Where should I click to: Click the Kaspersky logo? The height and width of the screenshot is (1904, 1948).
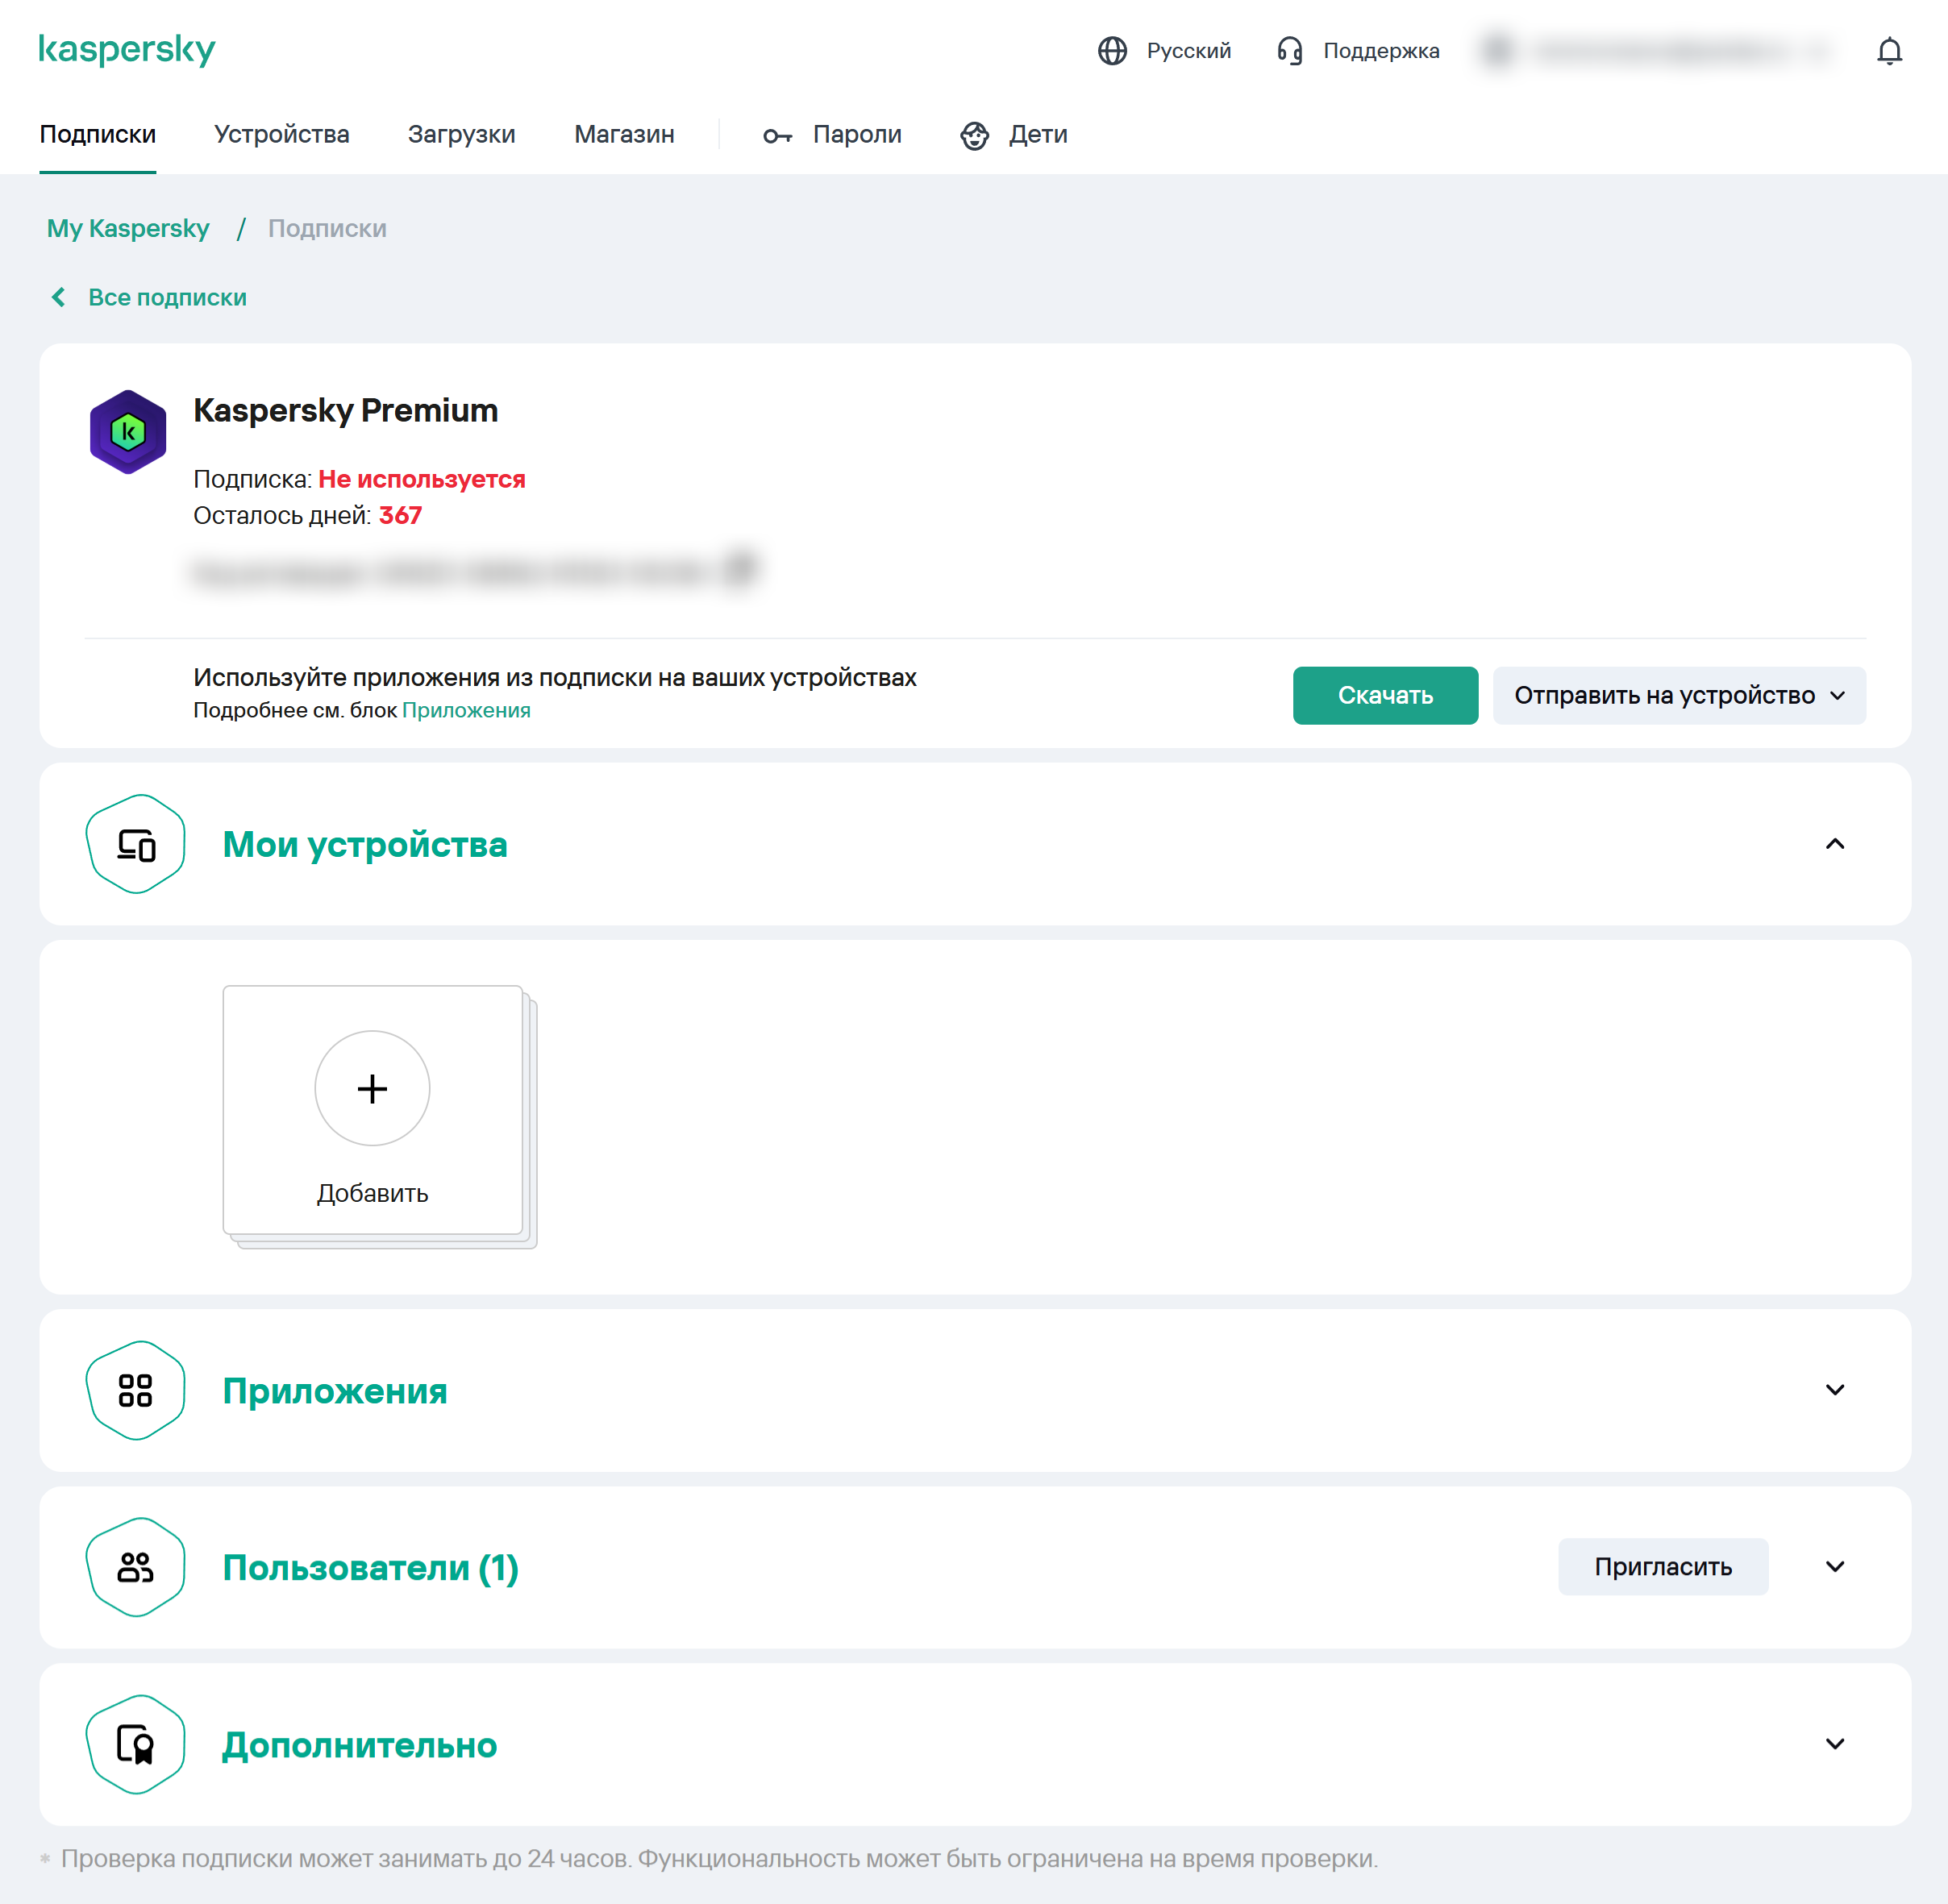(127, 49)
